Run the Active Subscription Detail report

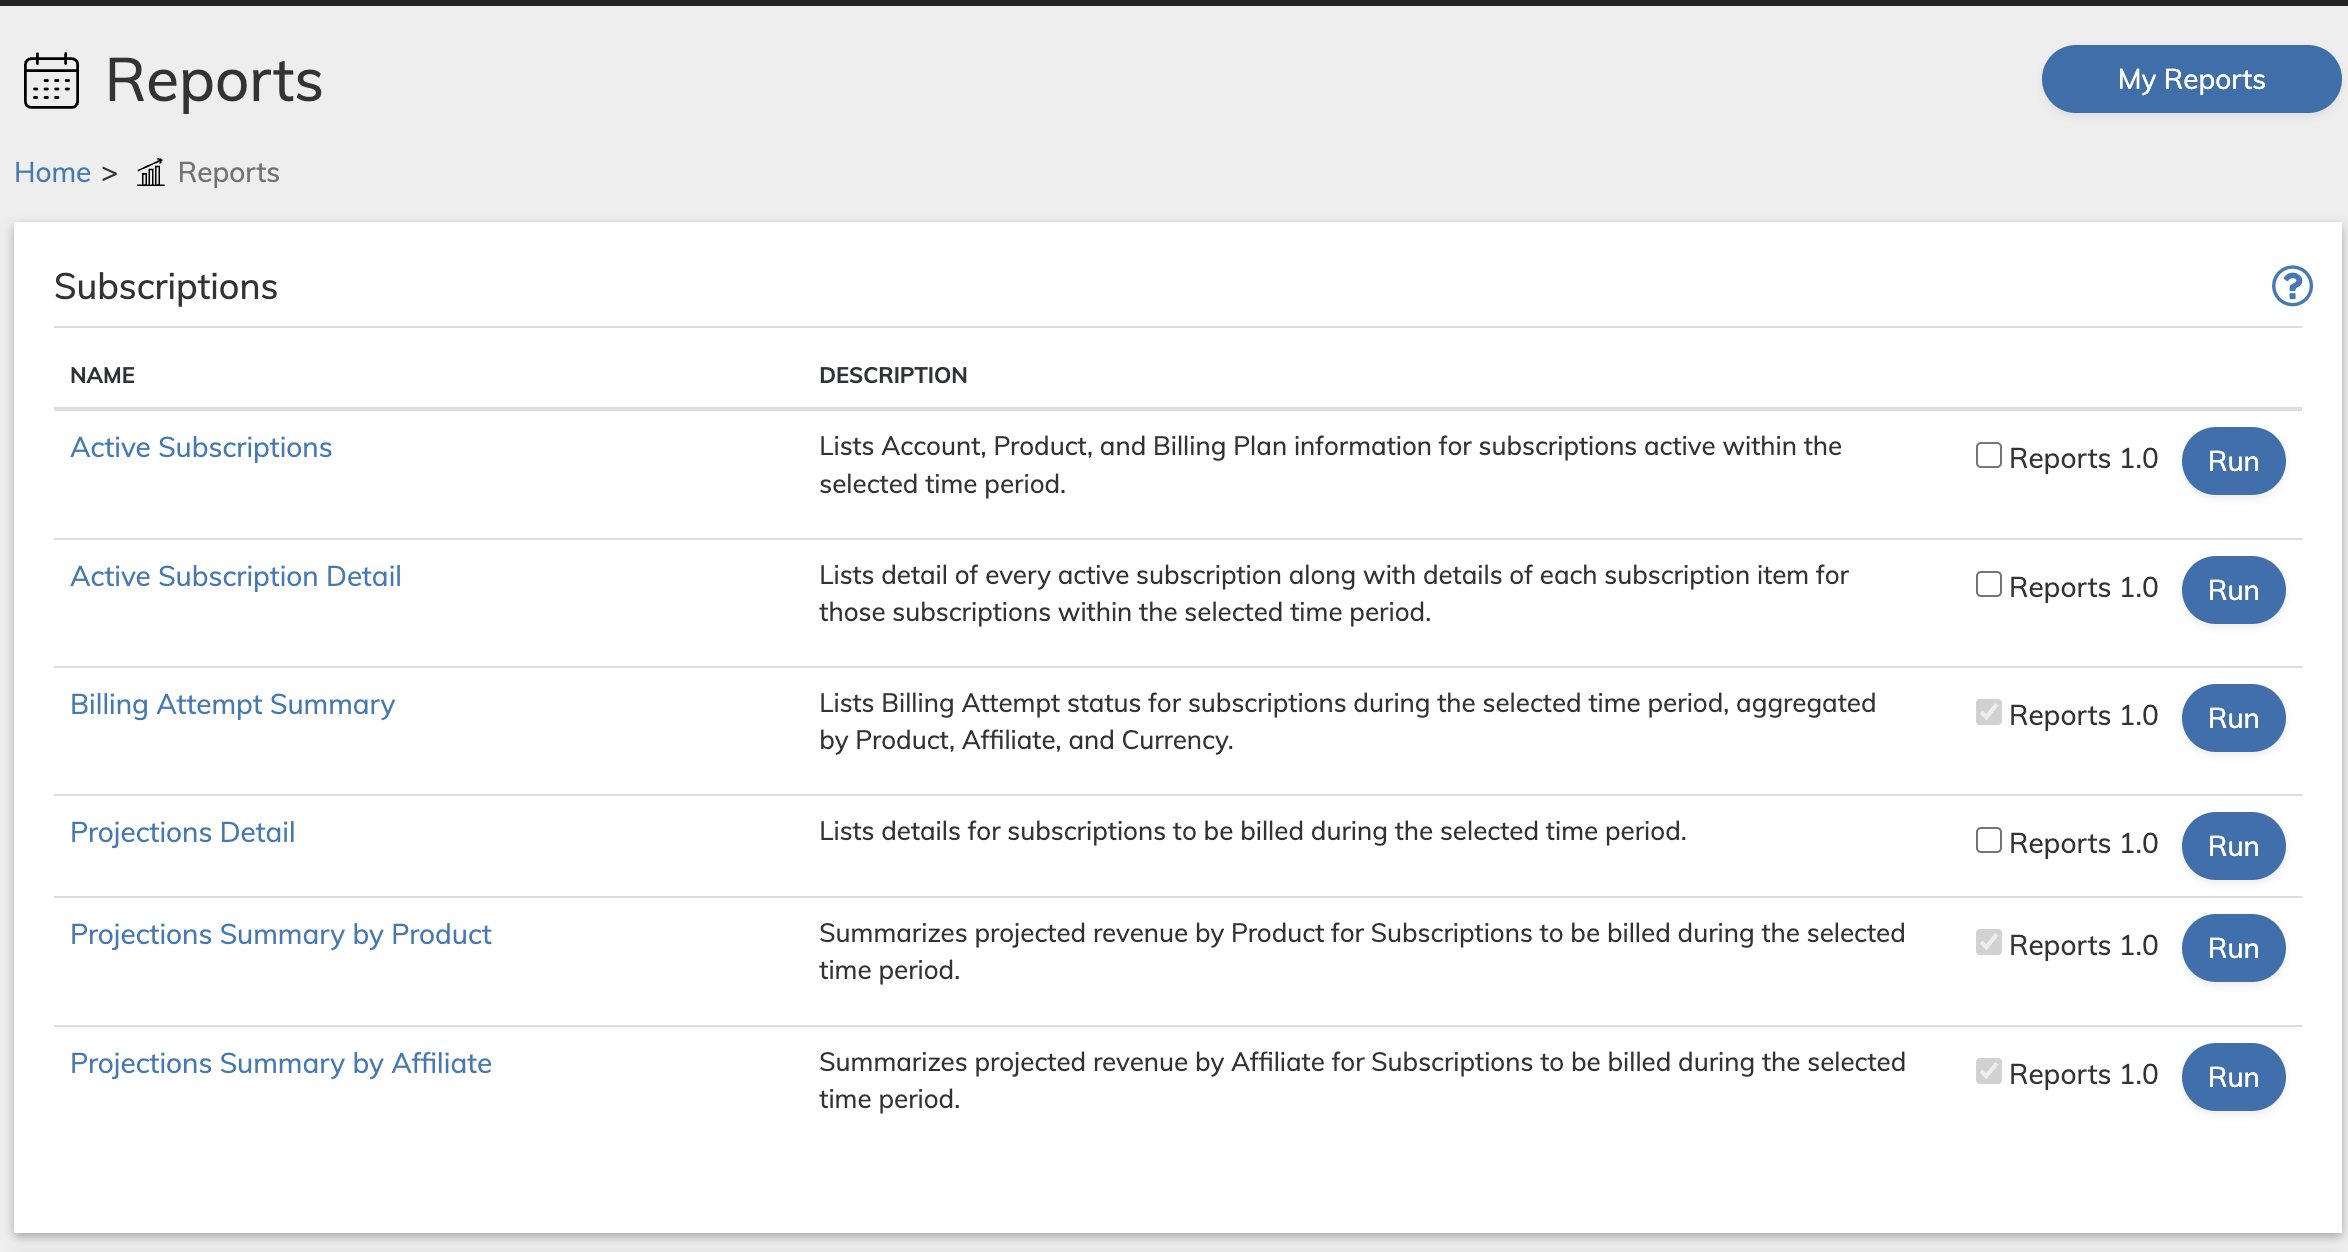(2233, 590)
